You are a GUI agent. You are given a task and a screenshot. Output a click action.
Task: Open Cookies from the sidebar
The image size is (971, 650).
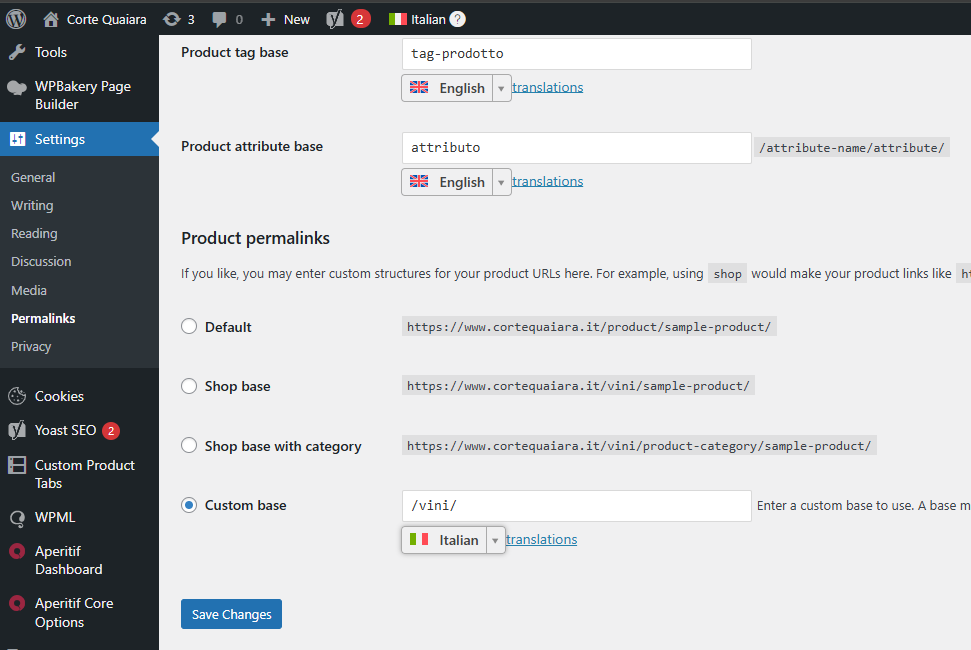click(59, 396)
